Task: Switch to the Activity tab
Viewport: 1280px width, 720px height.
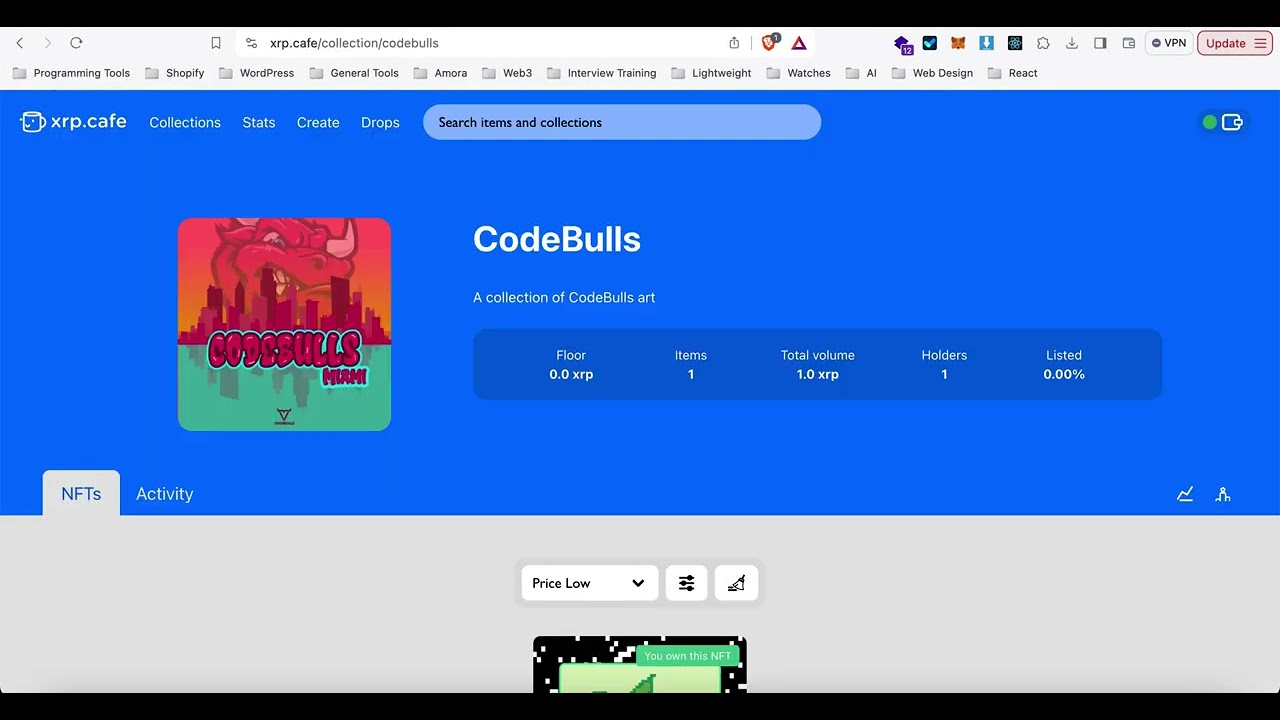Action: pyautogui.click(x=165, y=493)
